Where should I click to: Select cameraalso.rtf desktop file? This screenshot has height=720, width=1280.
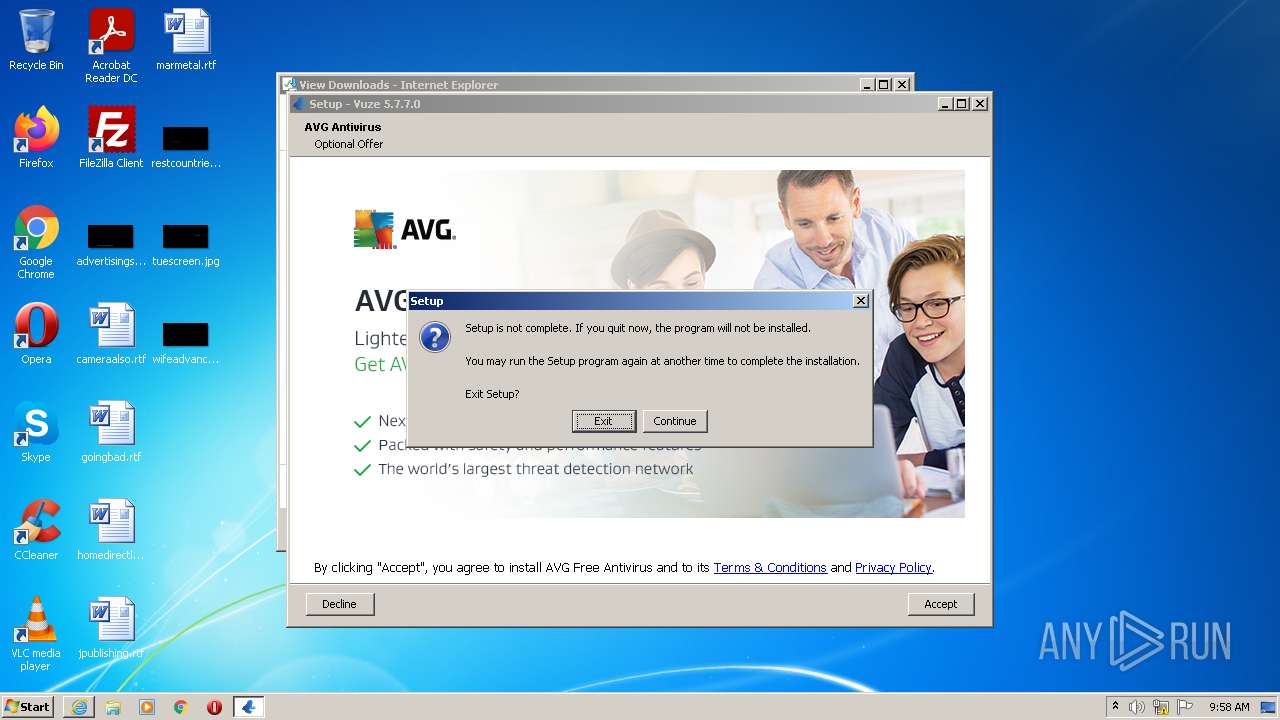111,334
